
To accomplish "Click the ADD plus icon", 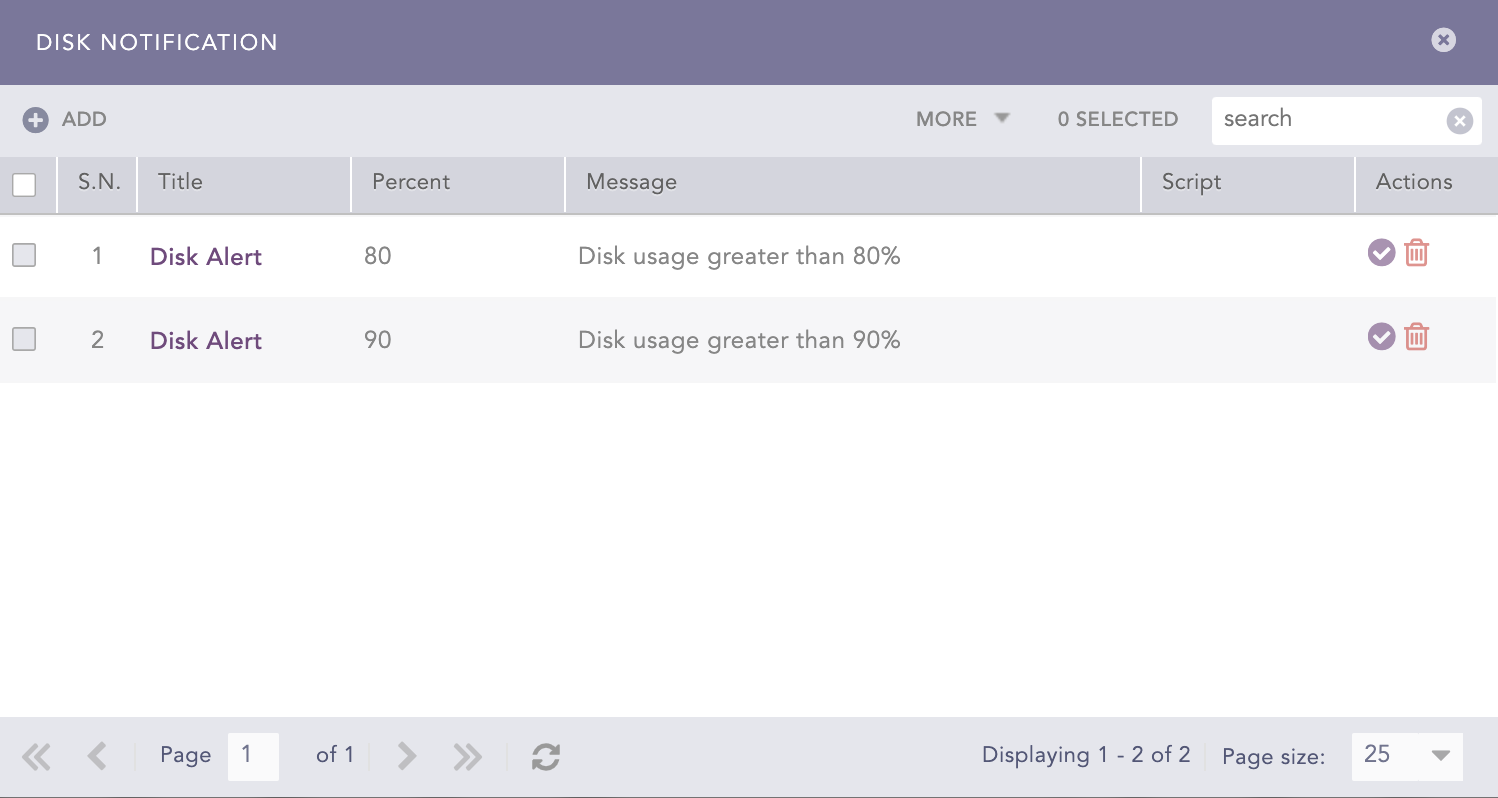I will (x=36, y=120).
